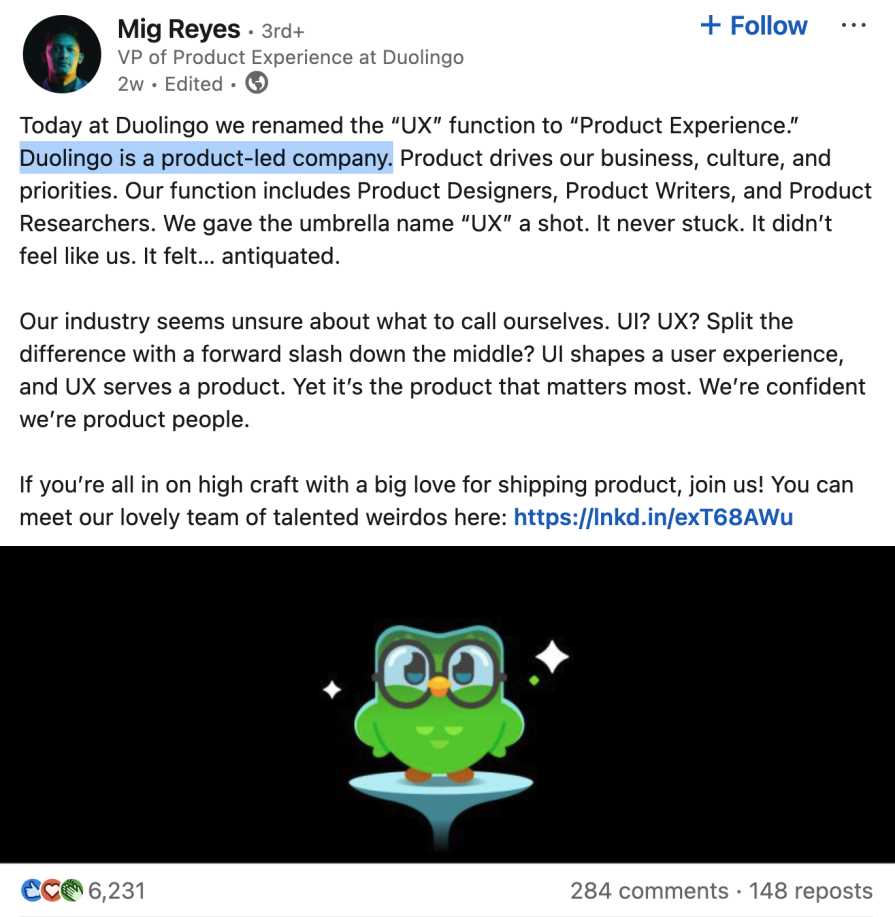The image size is (895, 917).
Task: Expand the overflow menu at top right
Action: (854, 25)
